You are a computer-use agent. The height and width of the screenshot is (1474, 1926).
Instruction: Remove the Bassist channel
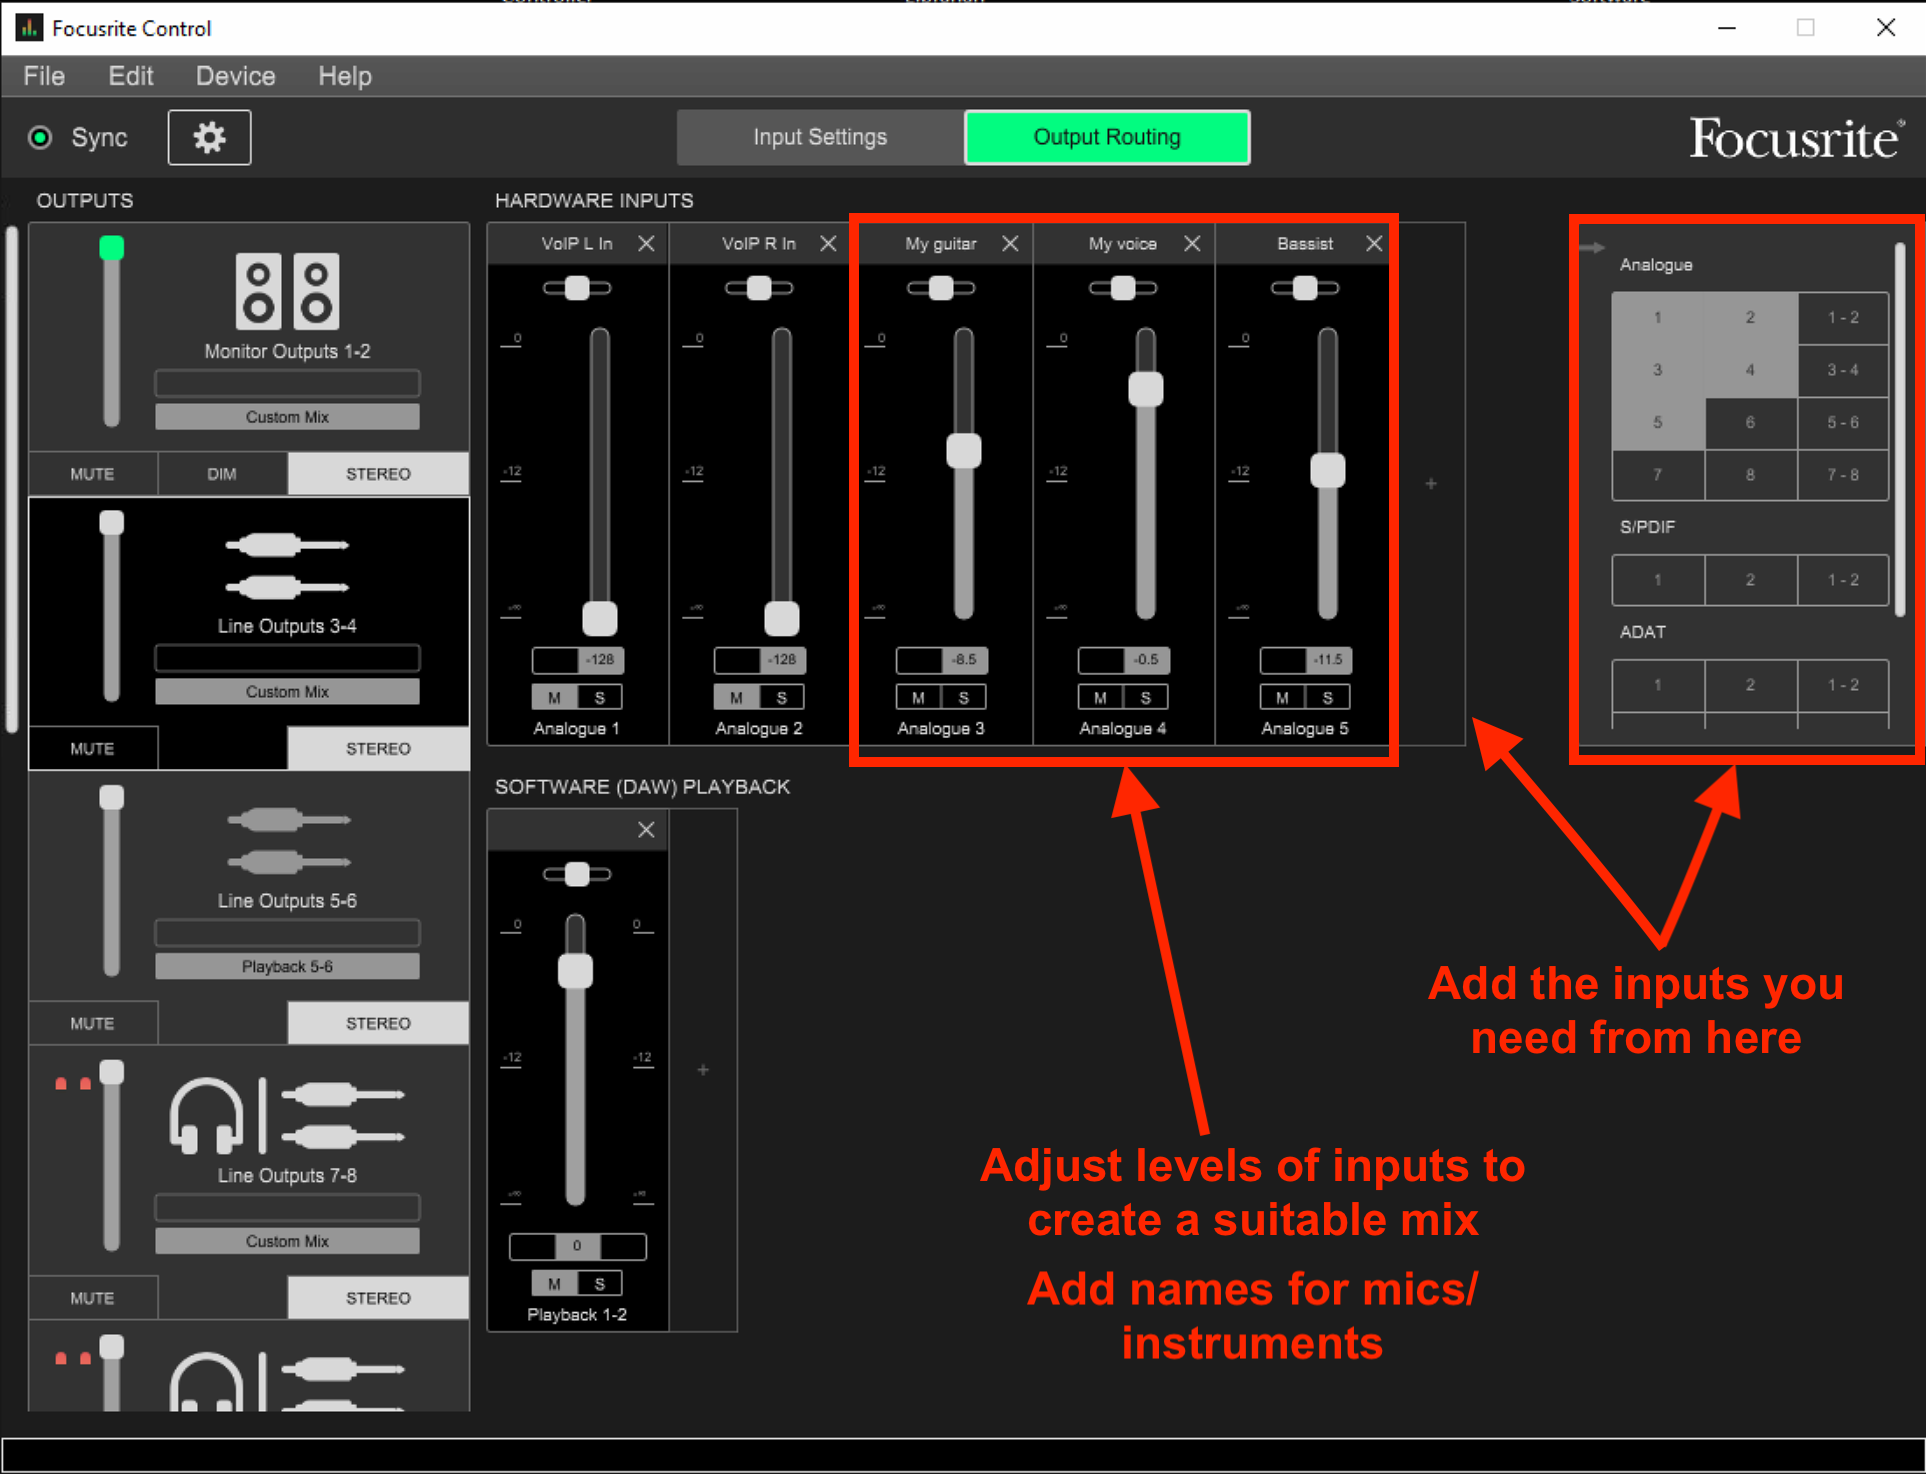(x=1375, y=244)
